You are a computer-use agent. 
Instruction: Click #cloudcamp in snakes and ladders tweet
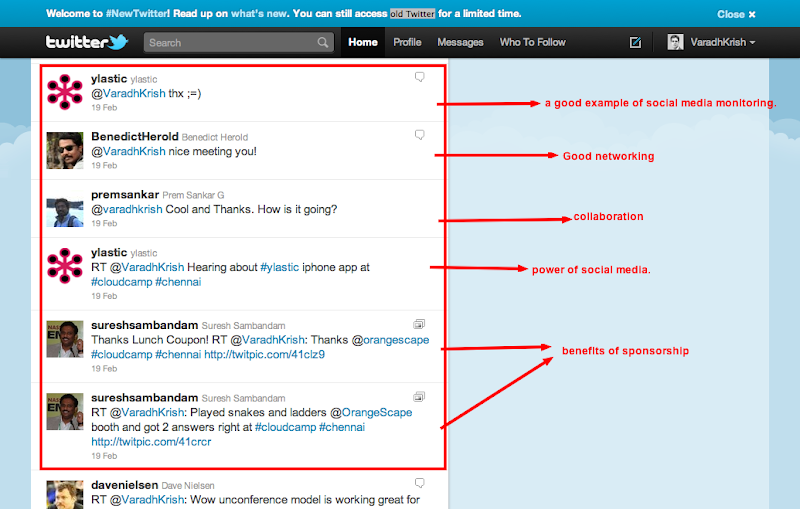click(x=285, y=427)
